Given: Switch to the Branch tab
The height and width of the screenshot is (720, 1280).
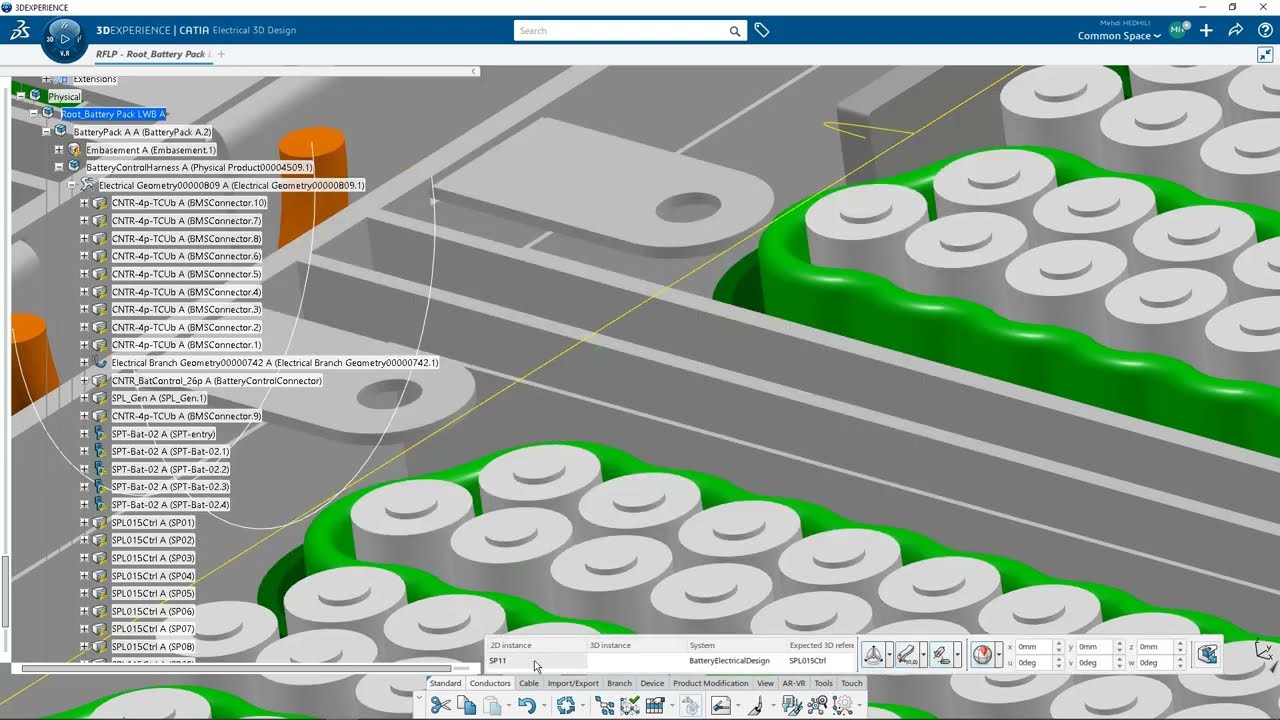Looking at the screenshot, I should 619,683.
